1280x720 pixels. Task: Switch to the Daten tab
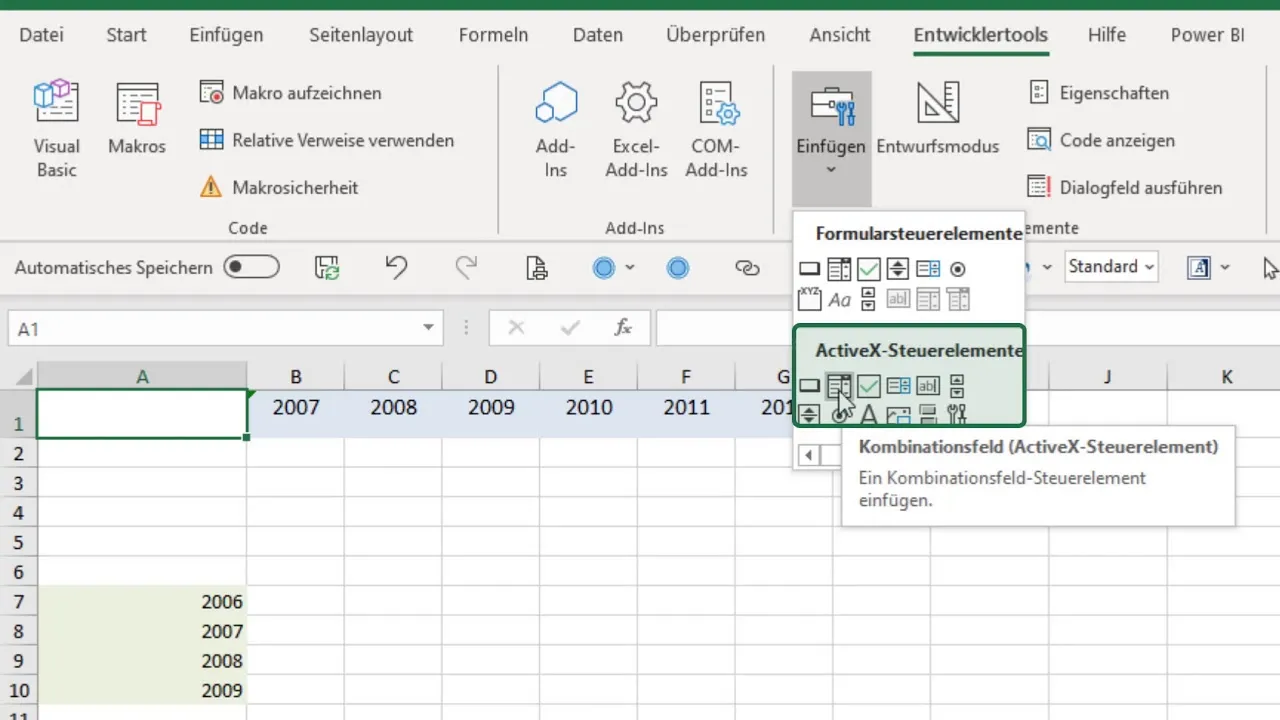[x=598, y=35]
